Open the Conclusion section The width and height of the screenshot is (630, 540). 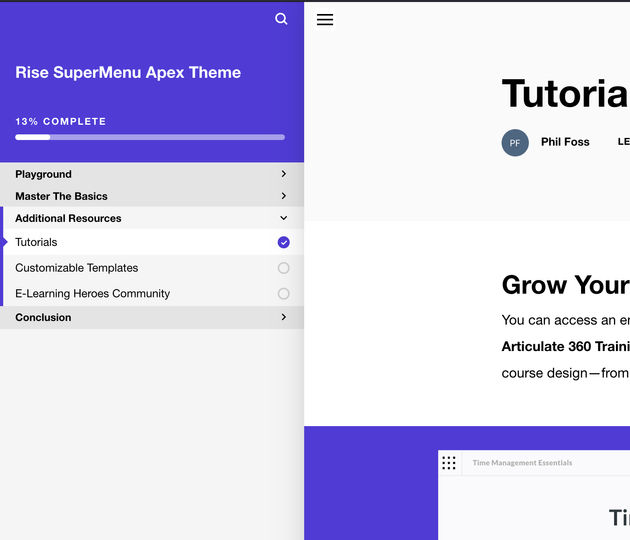[x=152, y=317]
